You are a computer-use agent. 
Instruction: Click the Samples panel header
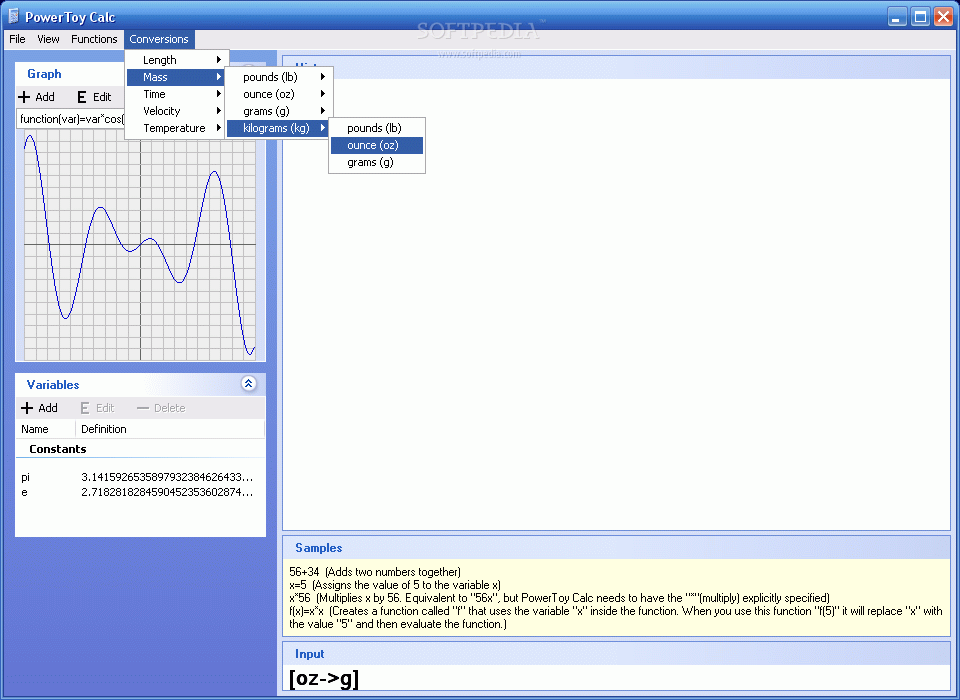(x=616, y=548)
